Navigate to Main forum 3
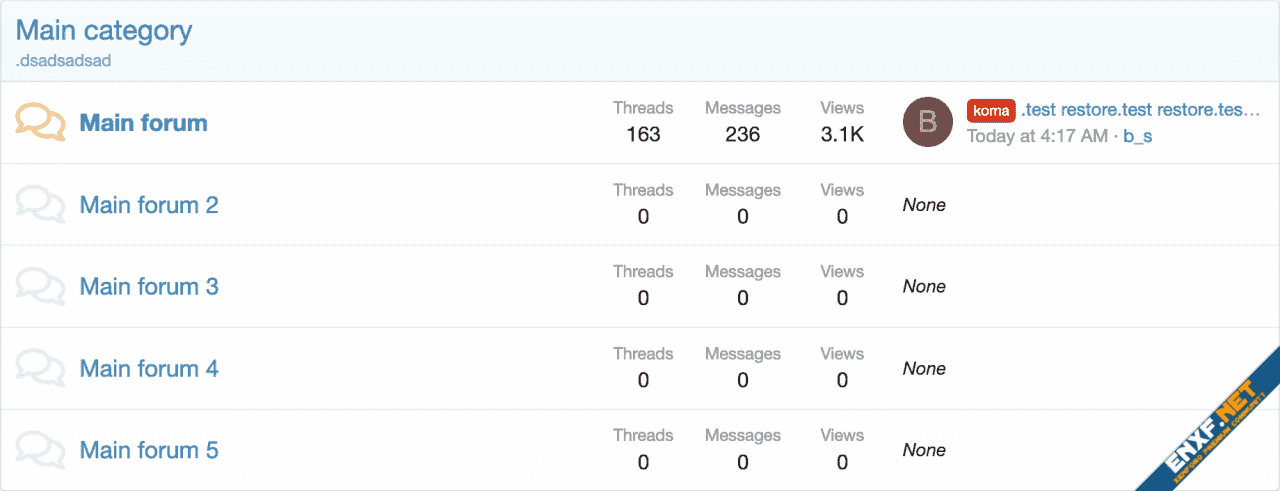This screenshot has height=491, width=1280. click(x=148, y=287)
